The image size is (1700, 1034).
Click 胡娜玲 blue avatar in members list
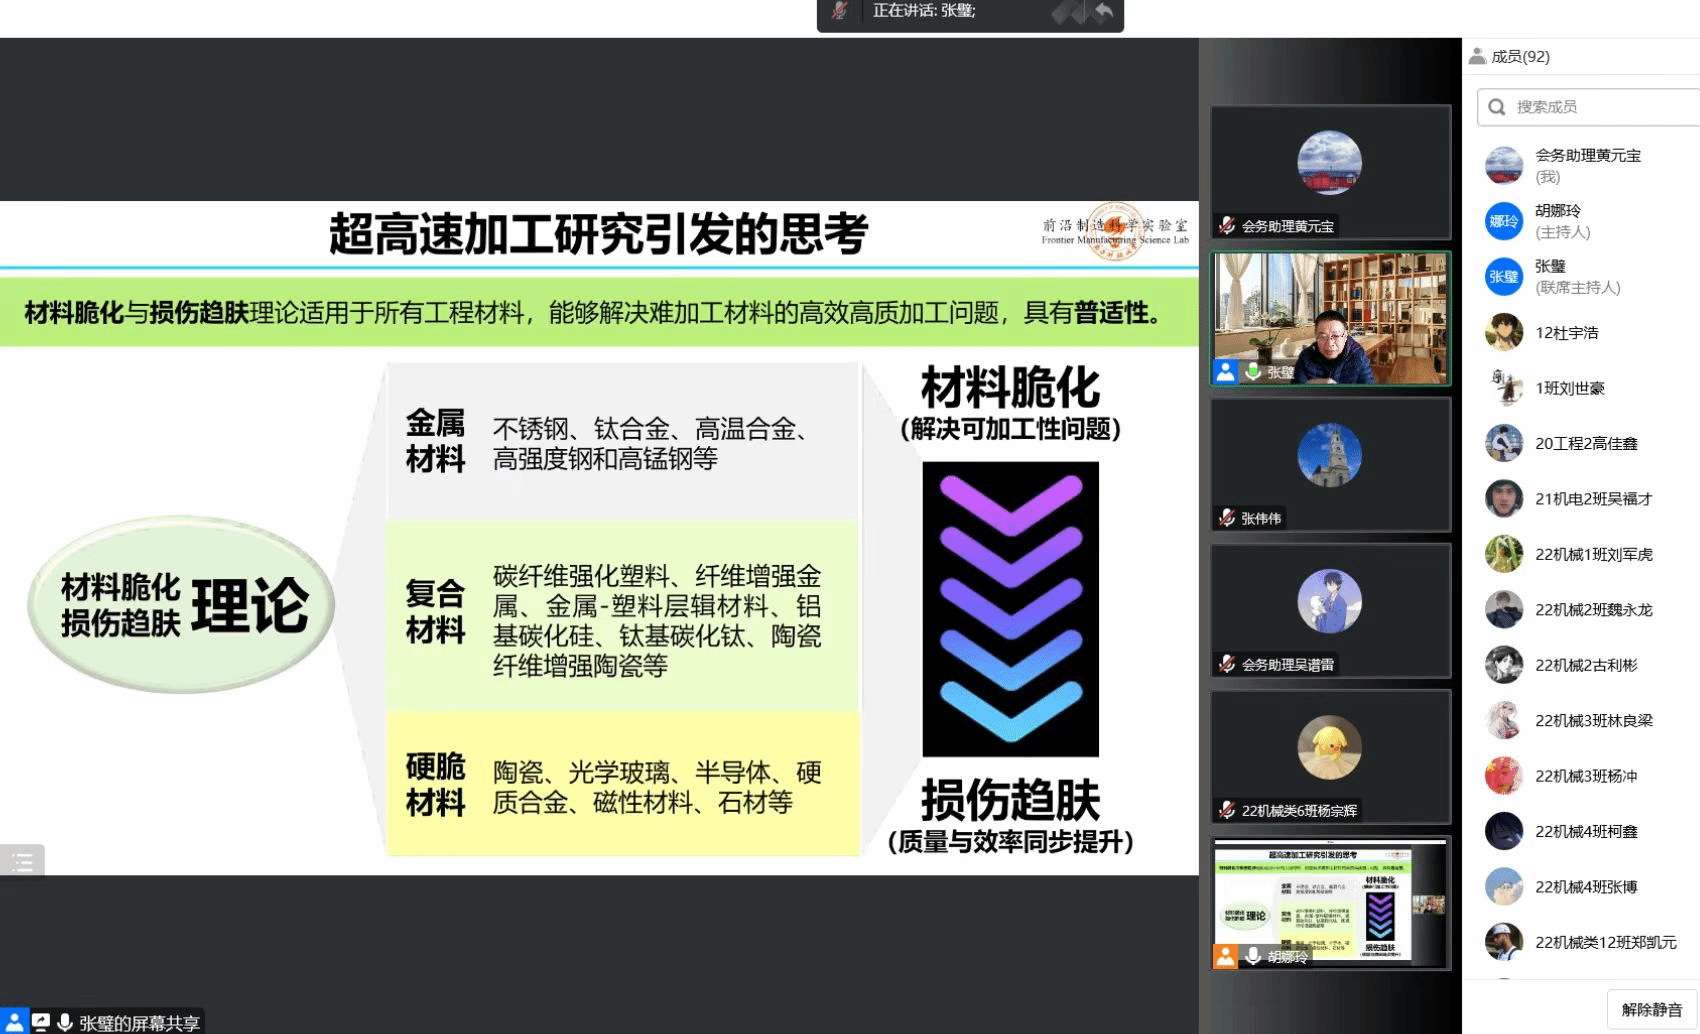tap(1503, 221)
